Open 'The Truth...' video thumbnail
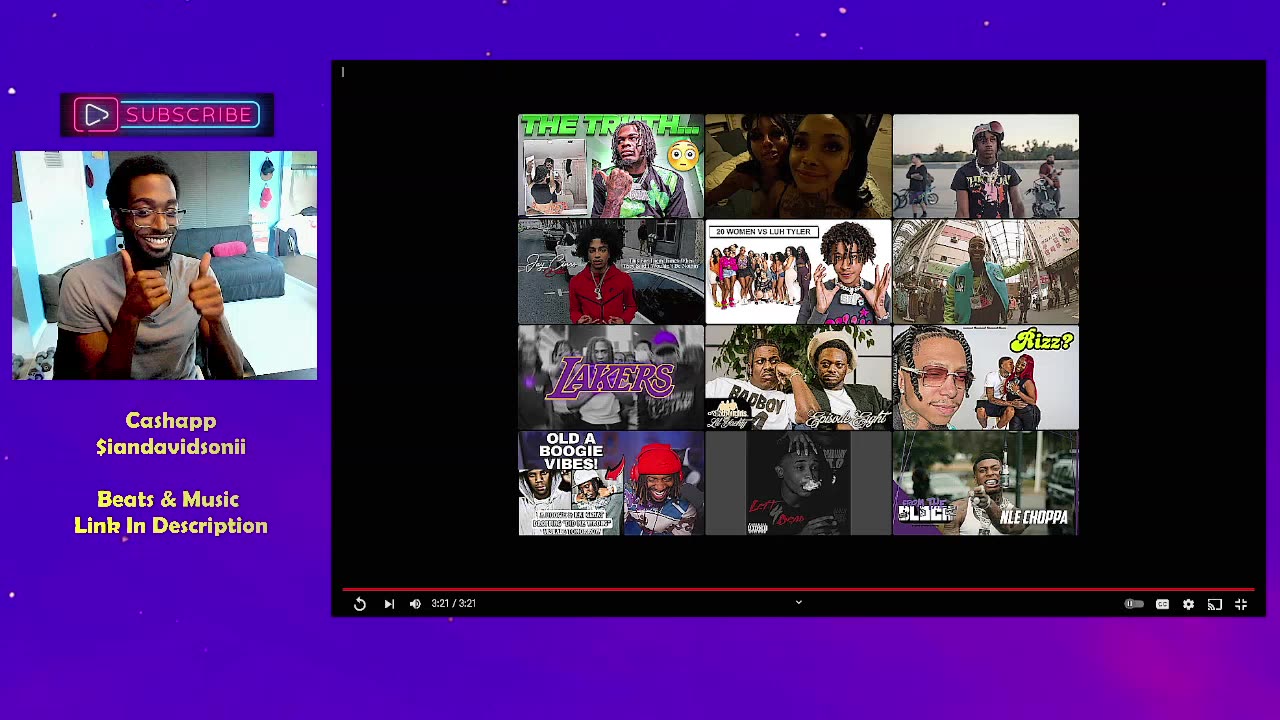The image size is (1280, 720). pyautogui.click(x=611, y=166)
